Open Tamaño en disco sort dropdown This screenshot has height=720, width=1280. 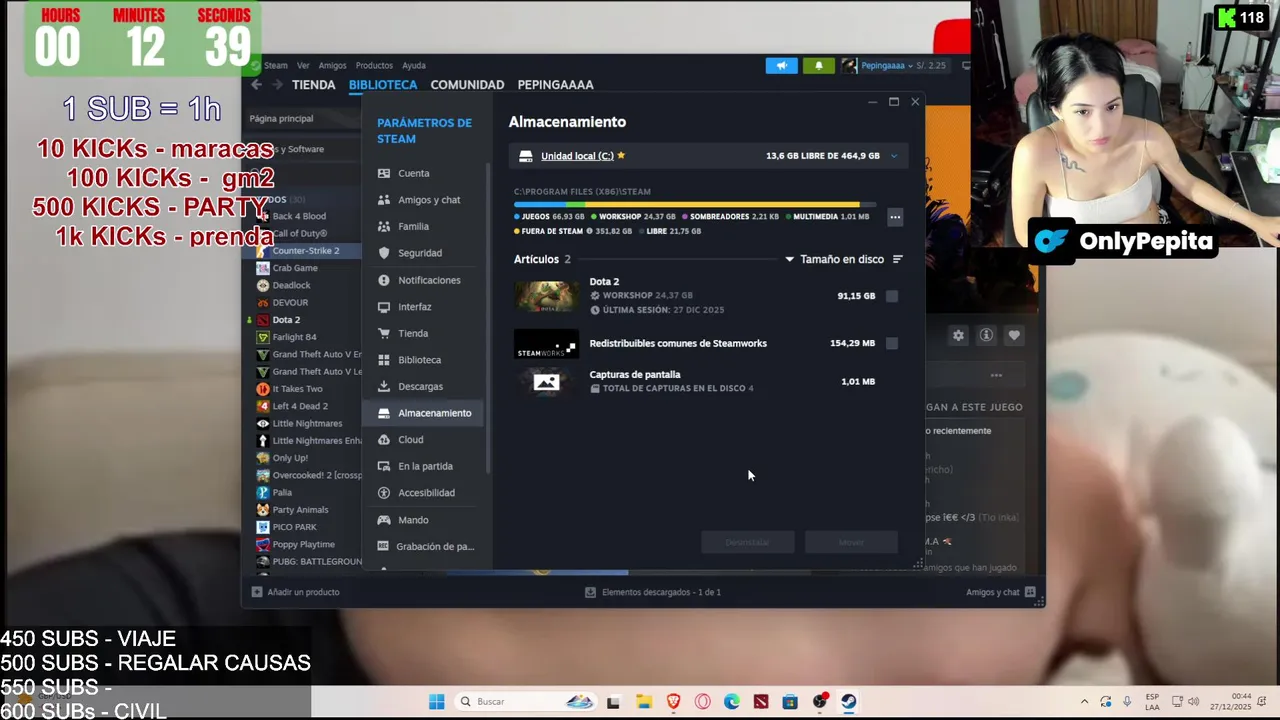[834, 259]
